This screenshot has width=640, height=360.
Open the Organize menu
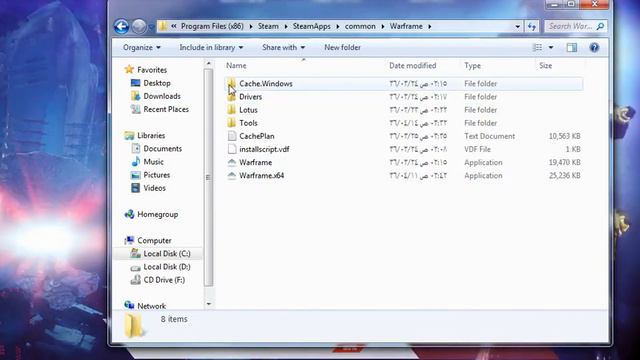[x=142, y=47]
